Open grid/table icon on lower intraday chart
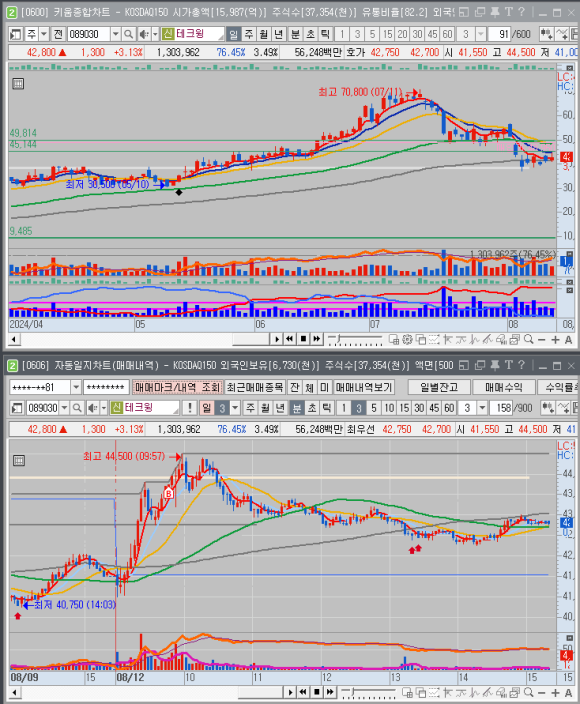Screen dimensions: 580x704 tap(19, 461)
